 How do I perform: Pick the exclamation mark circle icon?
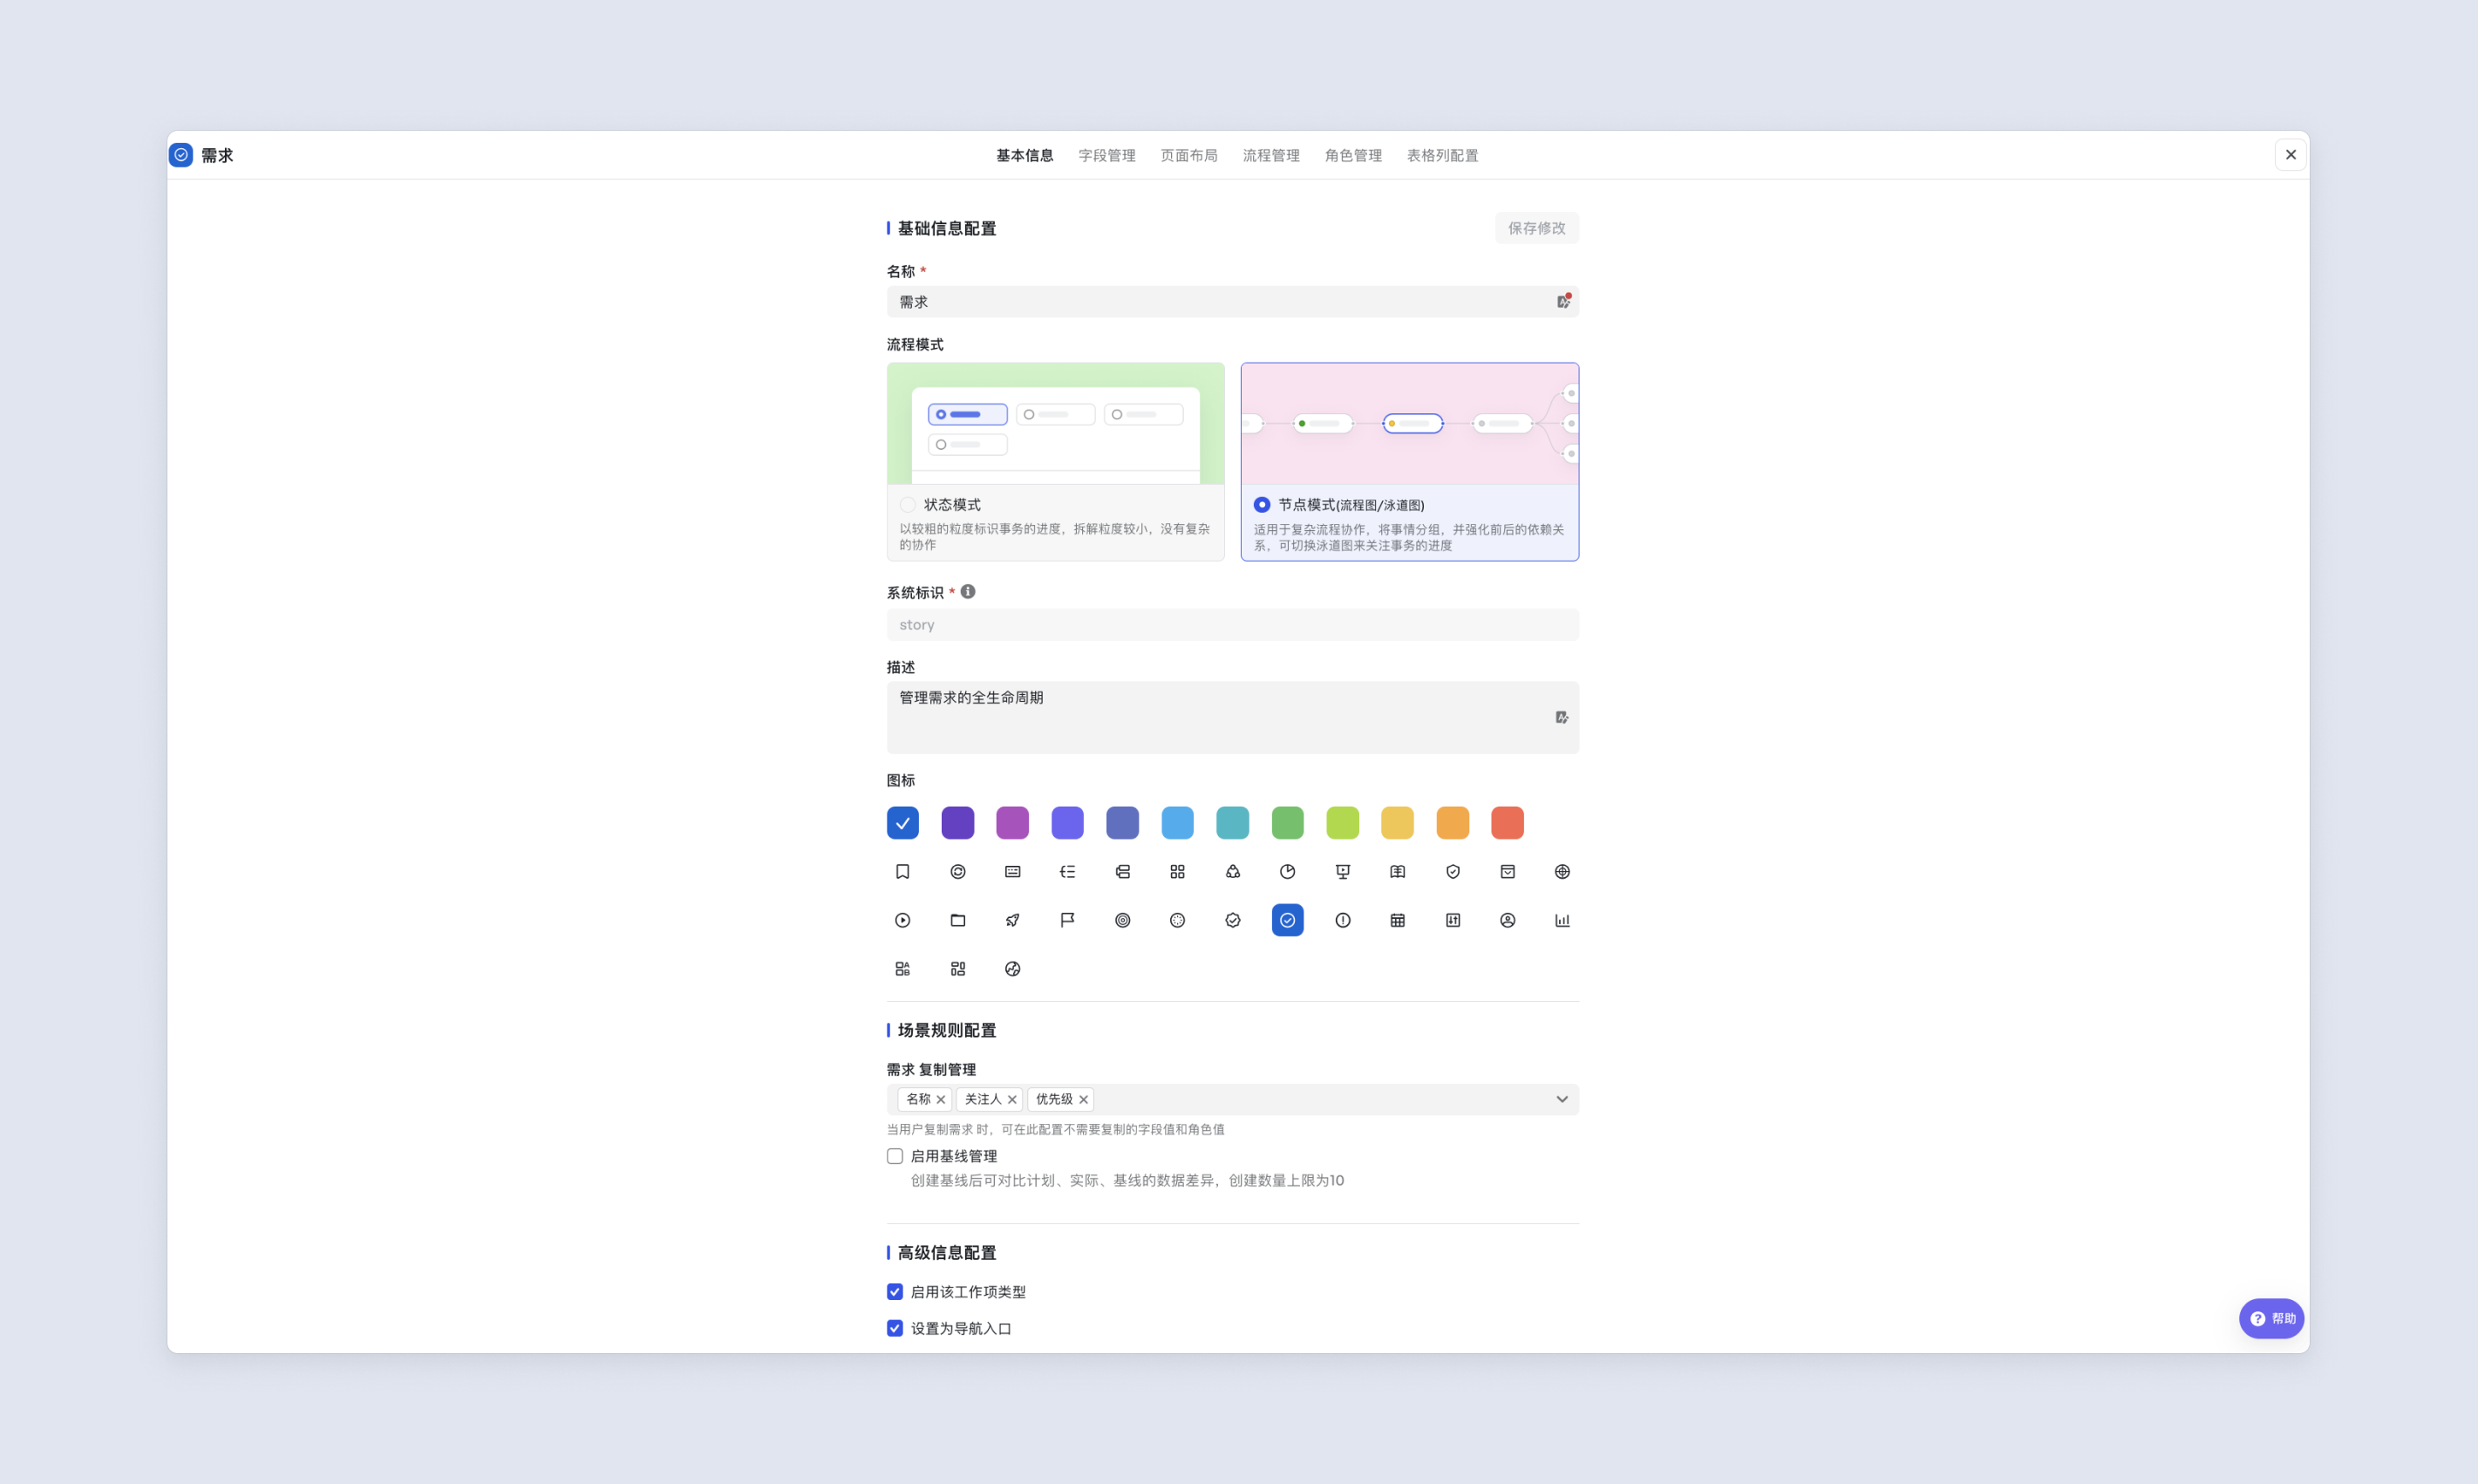tap(1342, 920)
